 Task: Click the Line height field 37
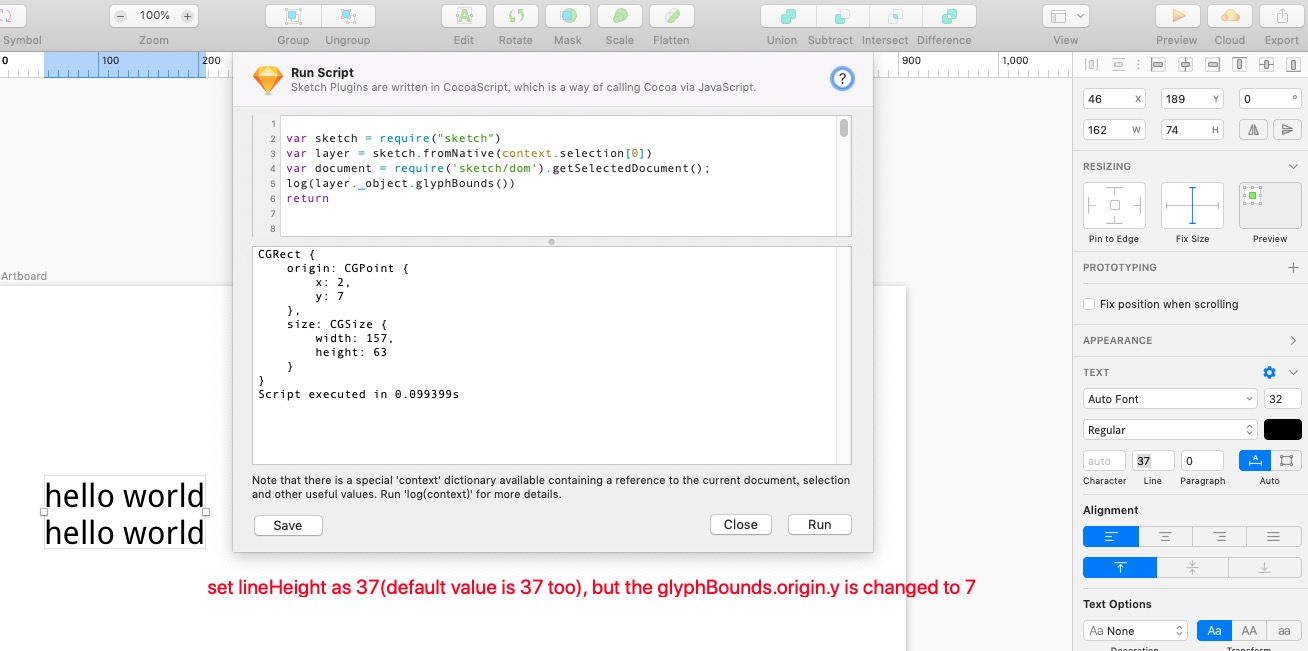[x=1153, y=461]
